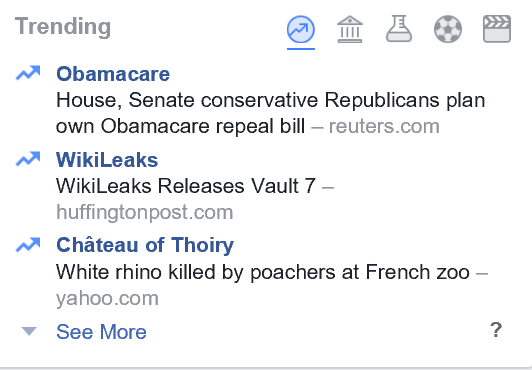532x370 pixels.
Task: Read the Obamacare repeal bill headline
Action: click(x=270, y=113)
